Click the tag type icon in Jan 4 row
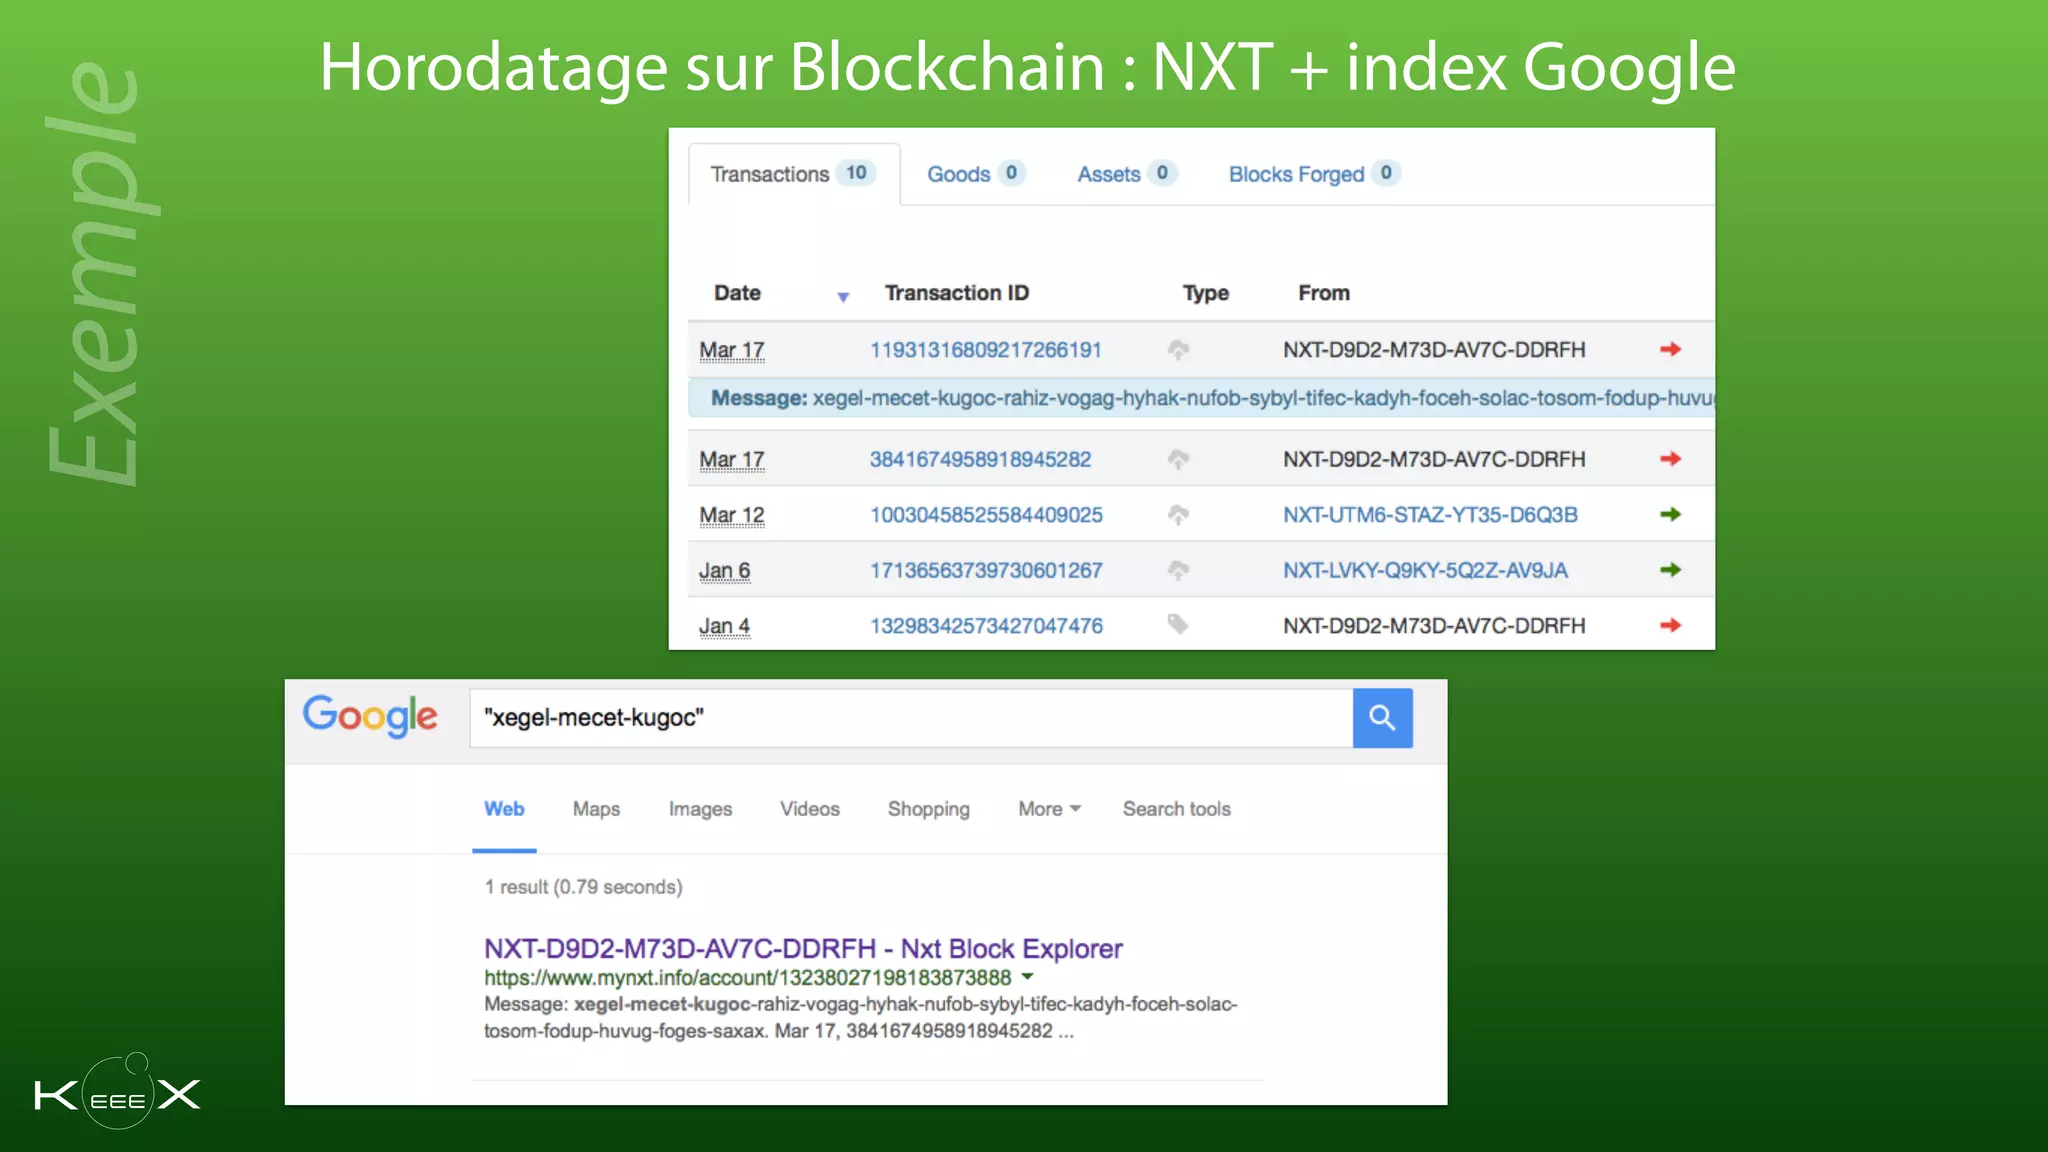 (x=1178, y=625)
